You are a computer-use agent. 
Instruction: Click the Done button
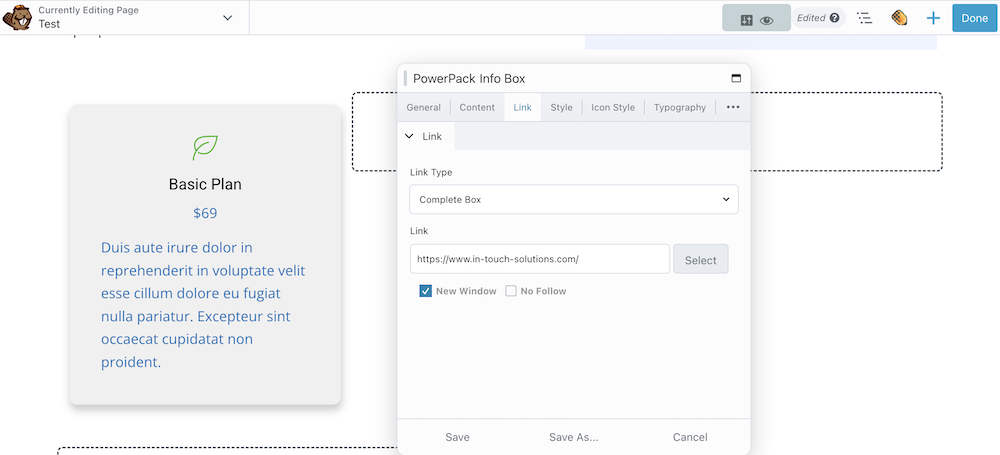[974, 18]
